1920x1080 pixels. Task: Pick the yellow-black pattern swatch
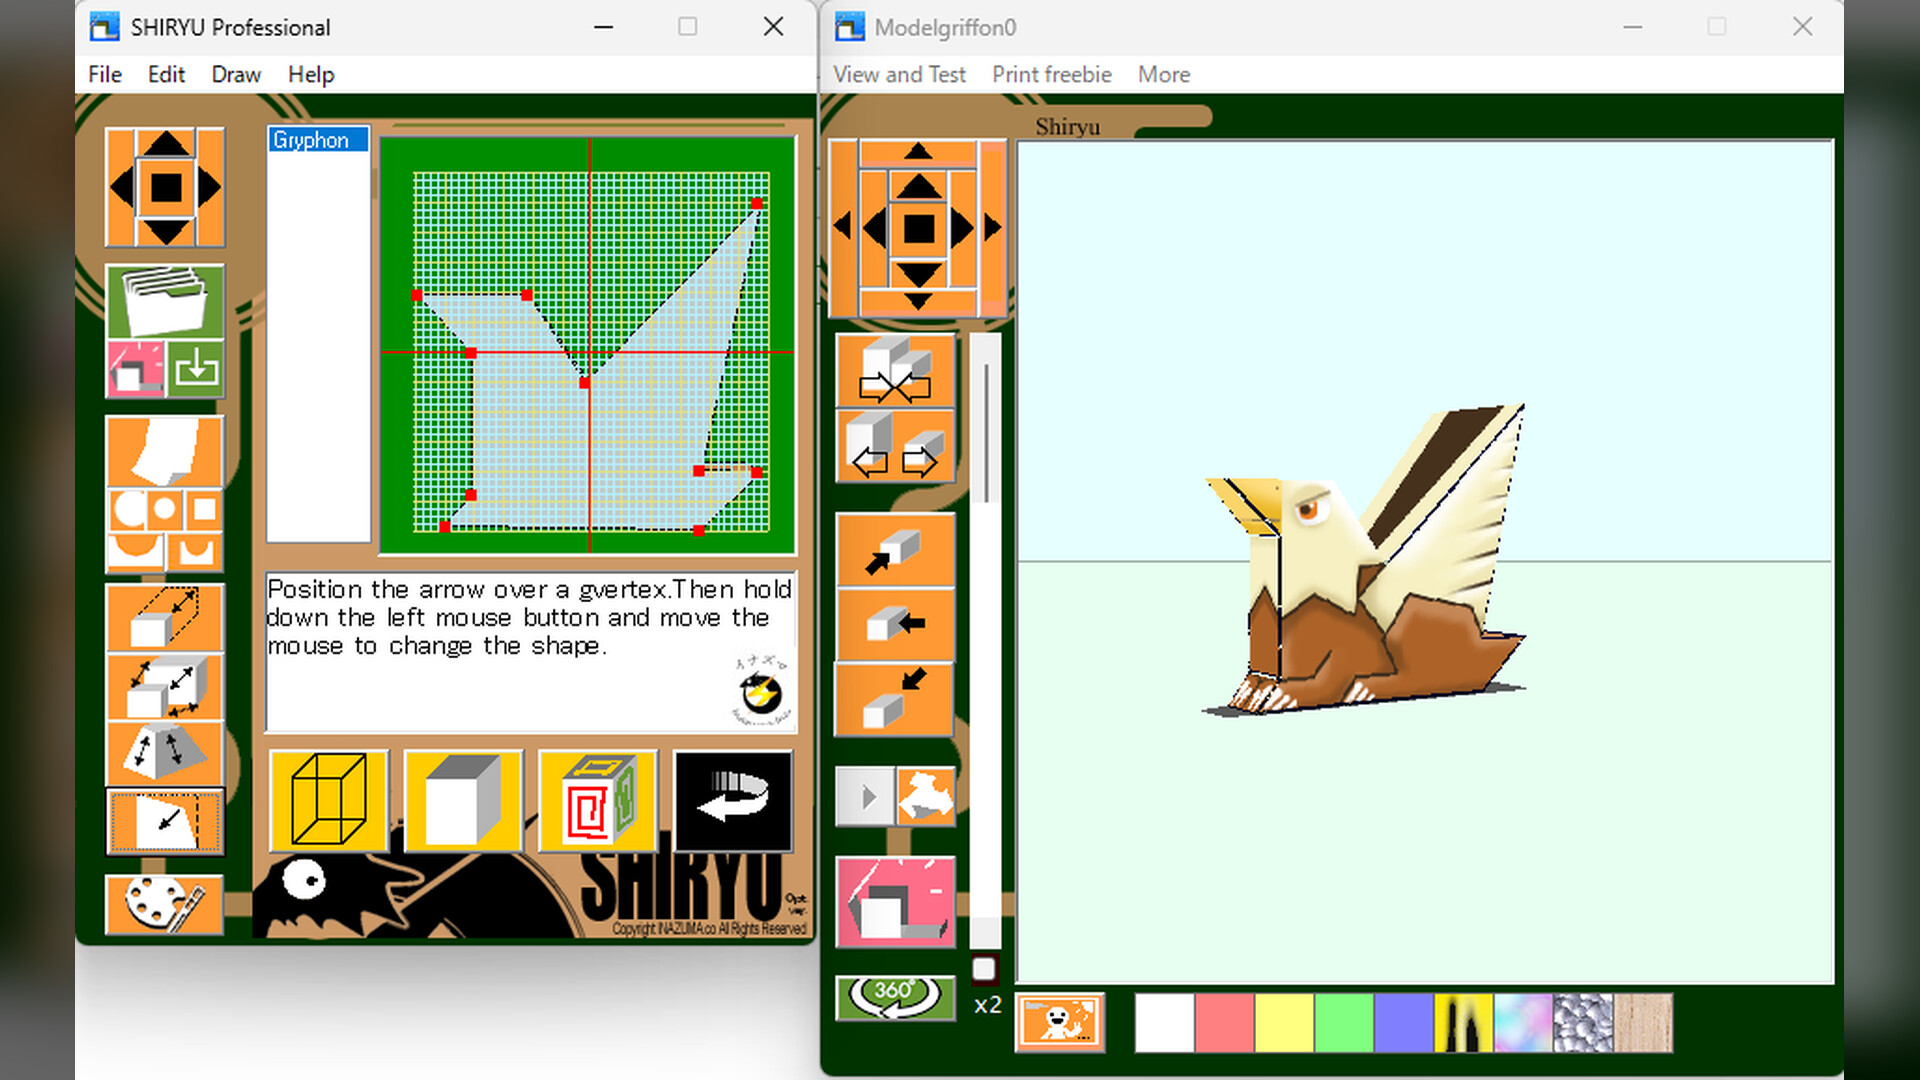point(1464,1022)
